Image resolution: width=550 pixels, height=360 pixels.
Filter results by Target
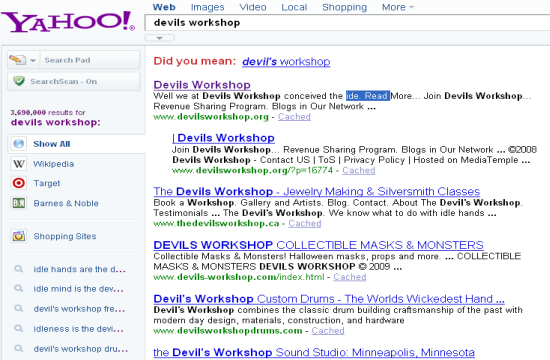click(47, 183)
